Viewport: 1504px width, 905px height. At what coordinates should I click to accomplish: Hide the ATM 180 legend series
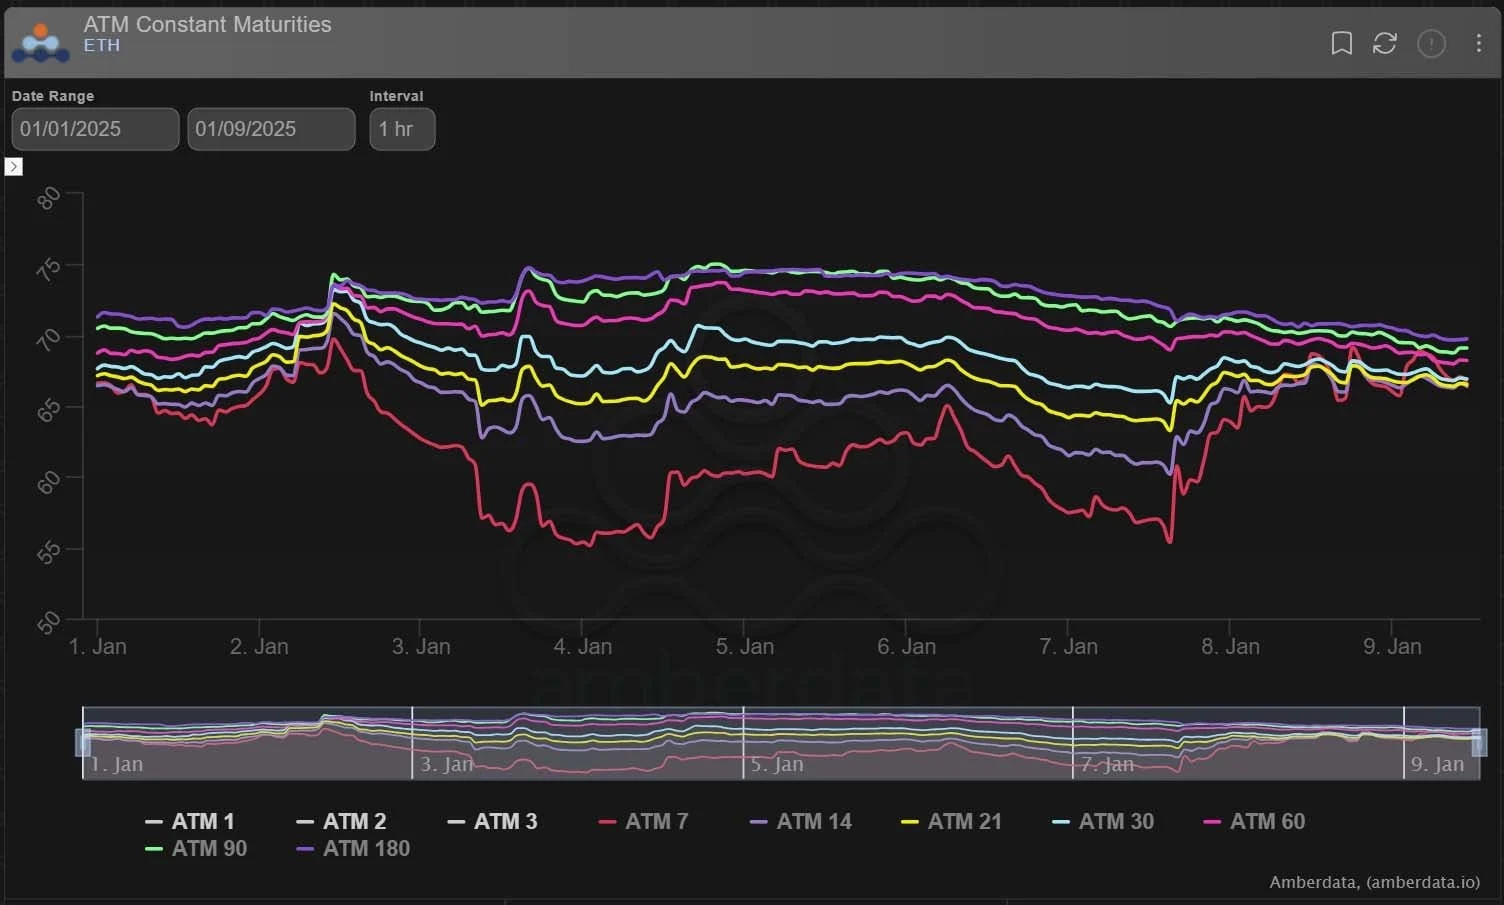click(x=353, y=848)
